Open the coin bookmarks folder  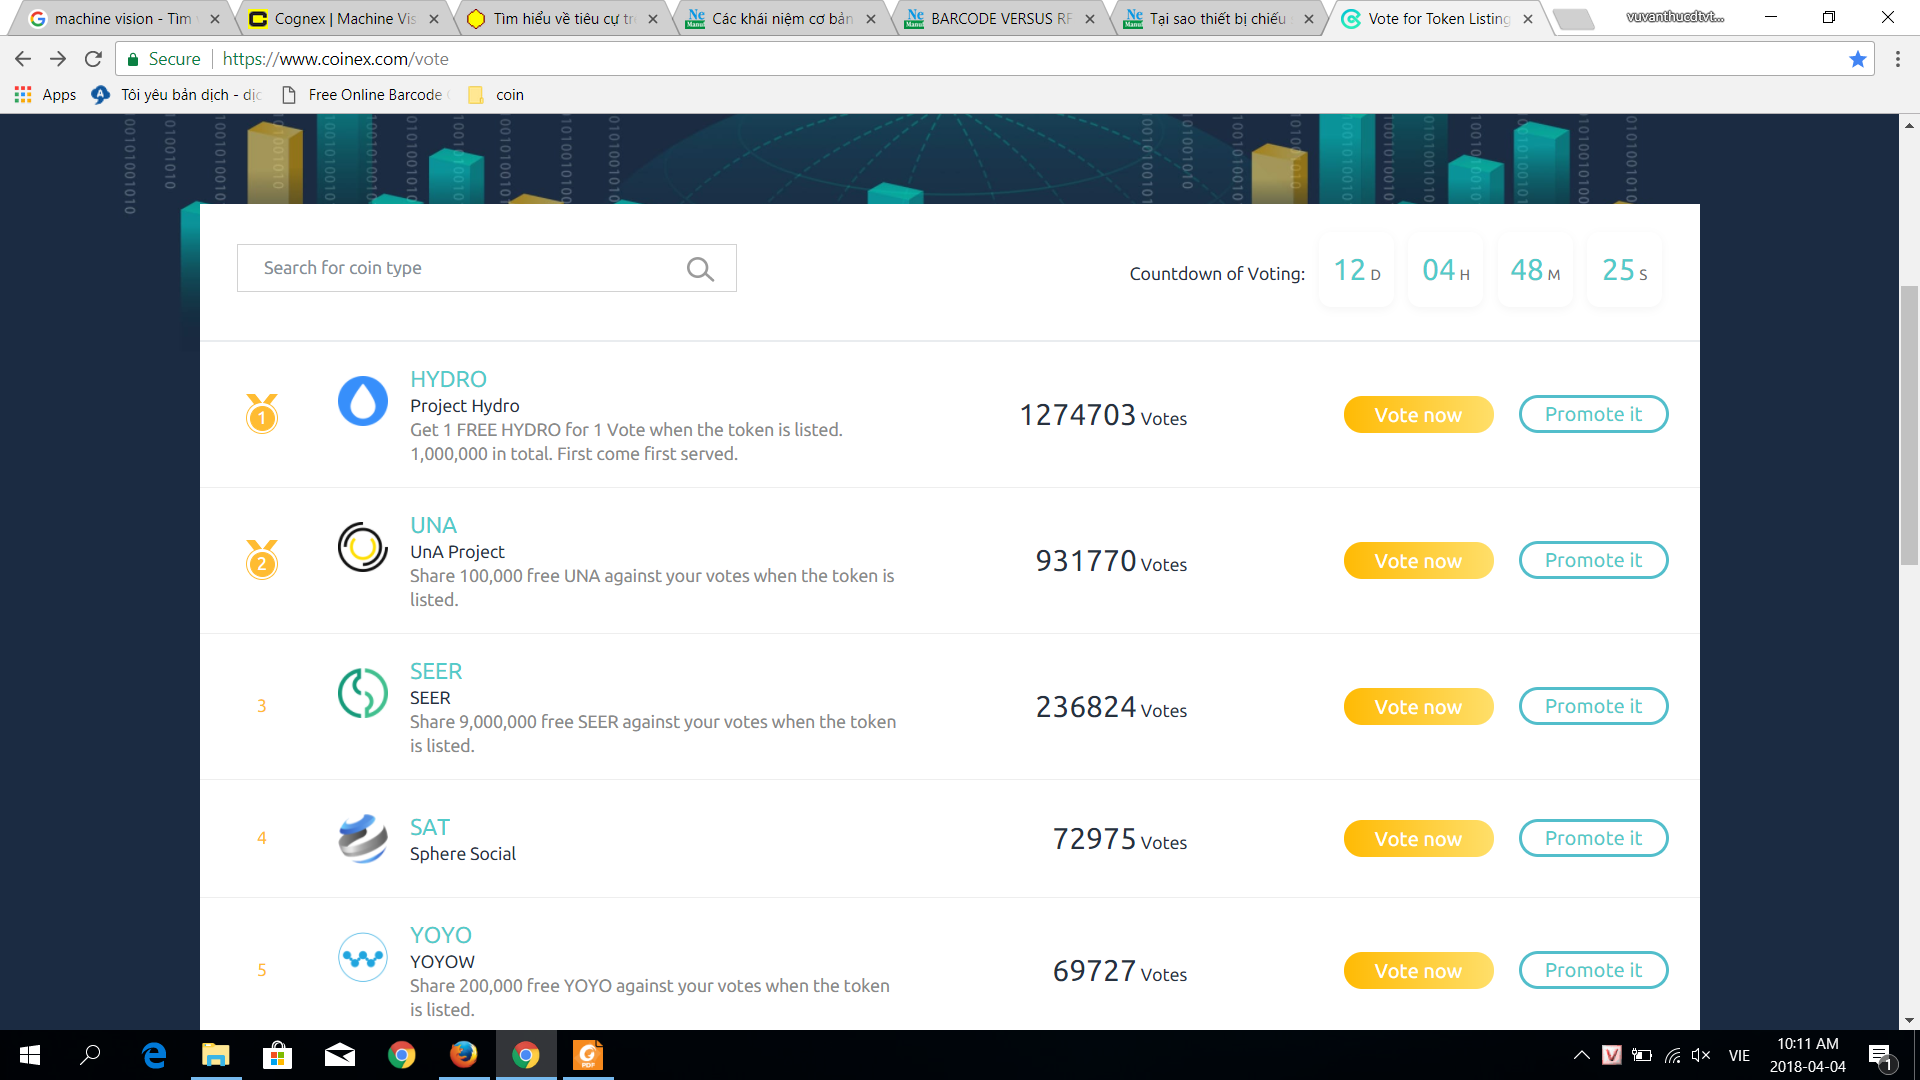497,94
